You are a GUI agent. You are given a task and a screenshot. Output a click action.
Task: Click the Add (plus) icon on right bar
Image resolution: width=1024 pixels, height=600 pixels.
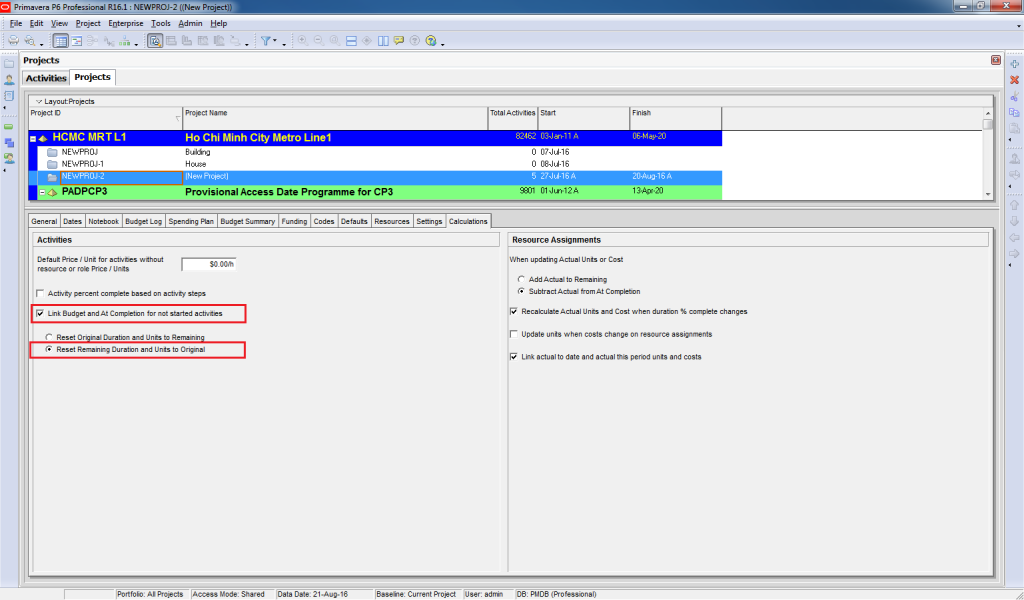tap(1014, 64)
